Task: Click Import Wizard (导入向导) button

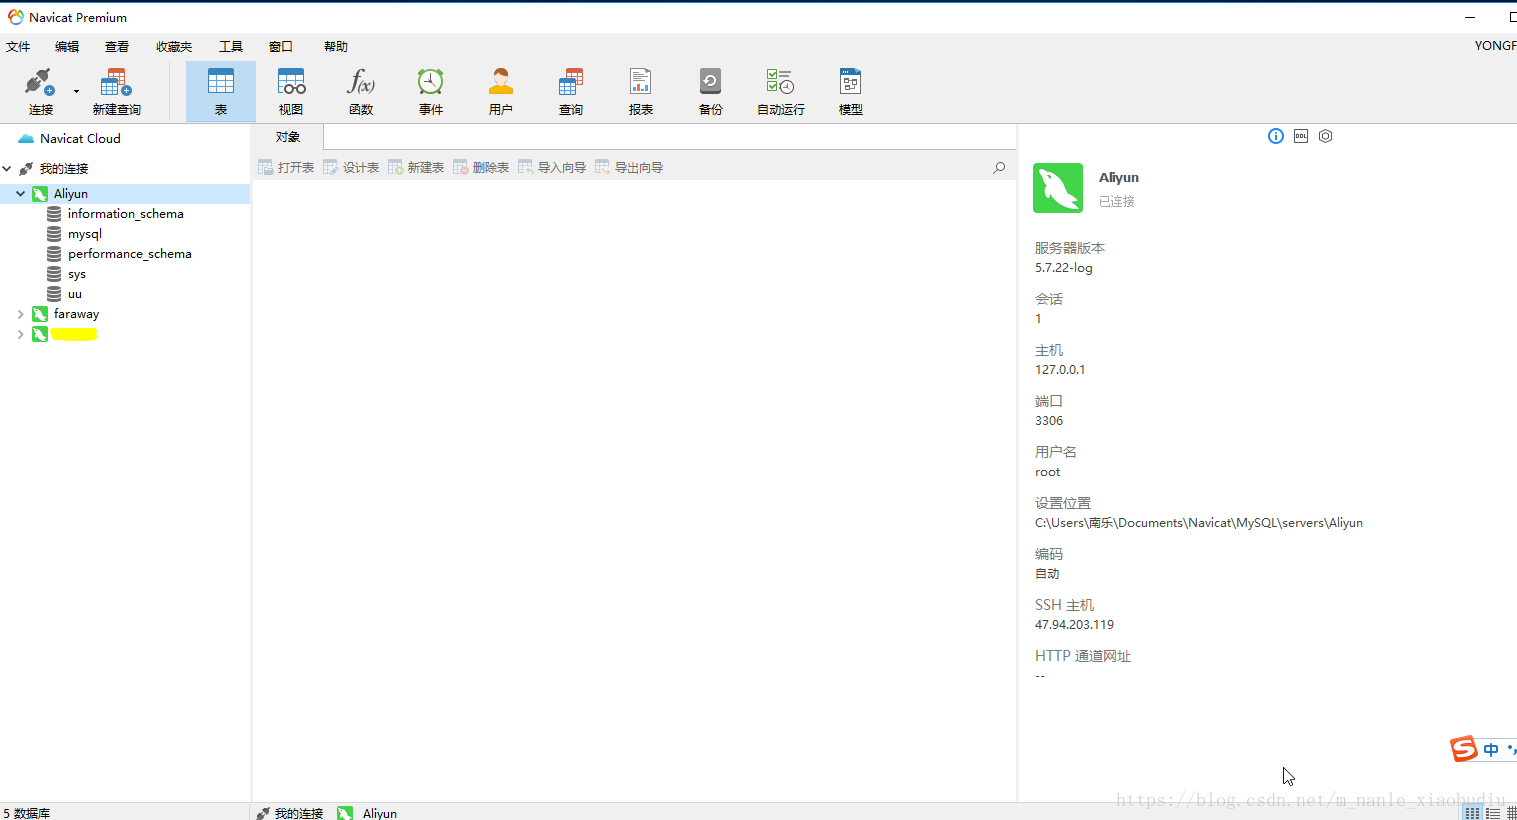Action: (552, 168)
